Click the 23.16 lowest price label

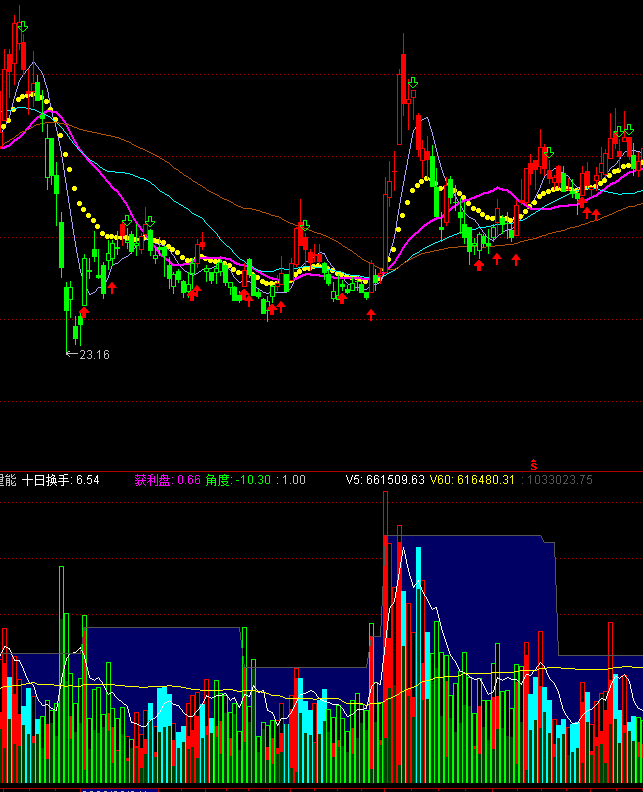tap(94, 354)
